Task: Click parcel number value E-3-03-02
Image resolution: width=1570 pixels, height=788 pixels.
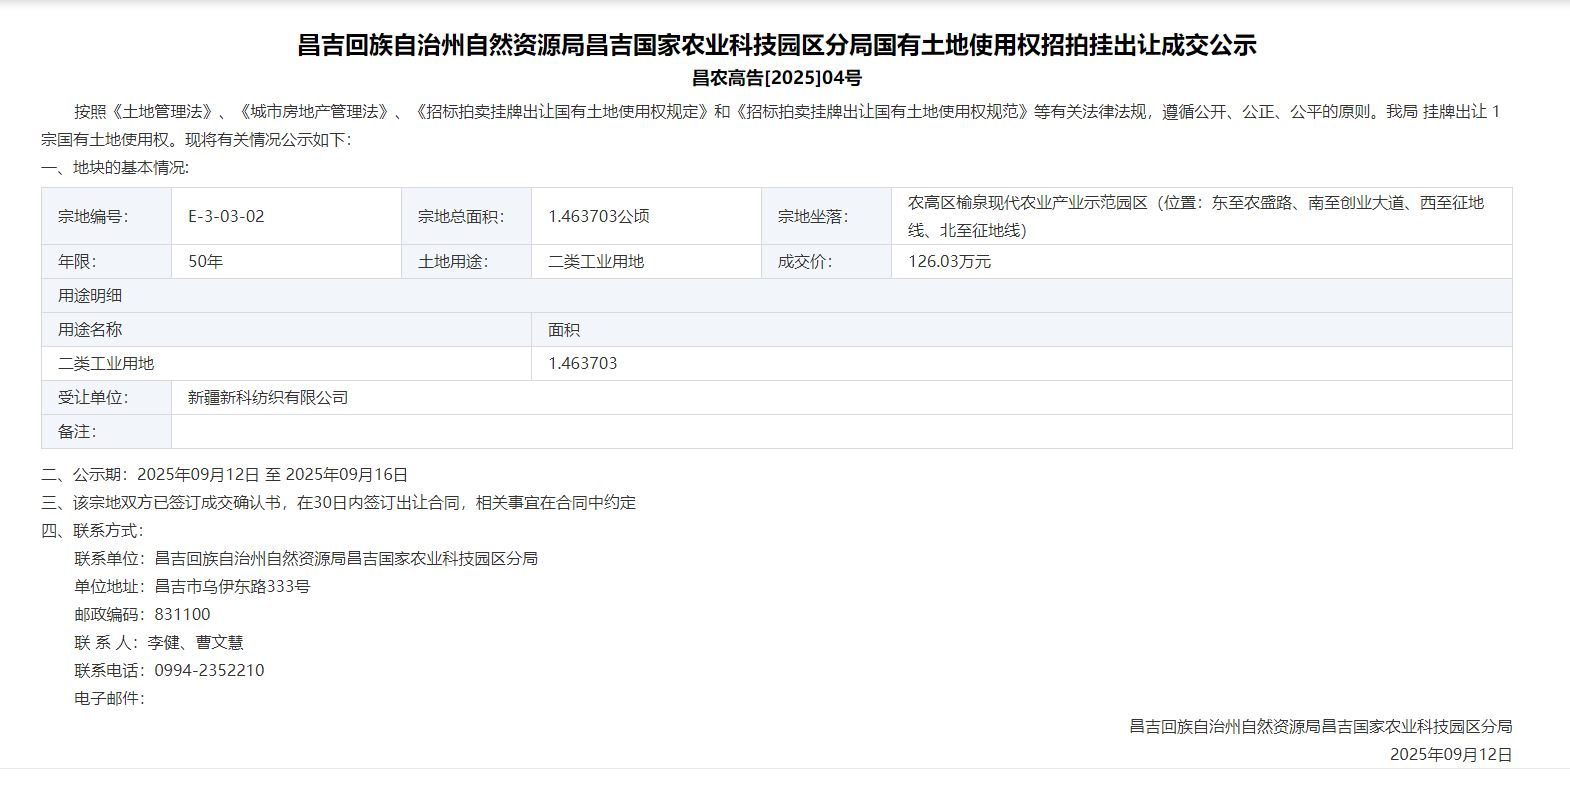Action: coord(226,216)
